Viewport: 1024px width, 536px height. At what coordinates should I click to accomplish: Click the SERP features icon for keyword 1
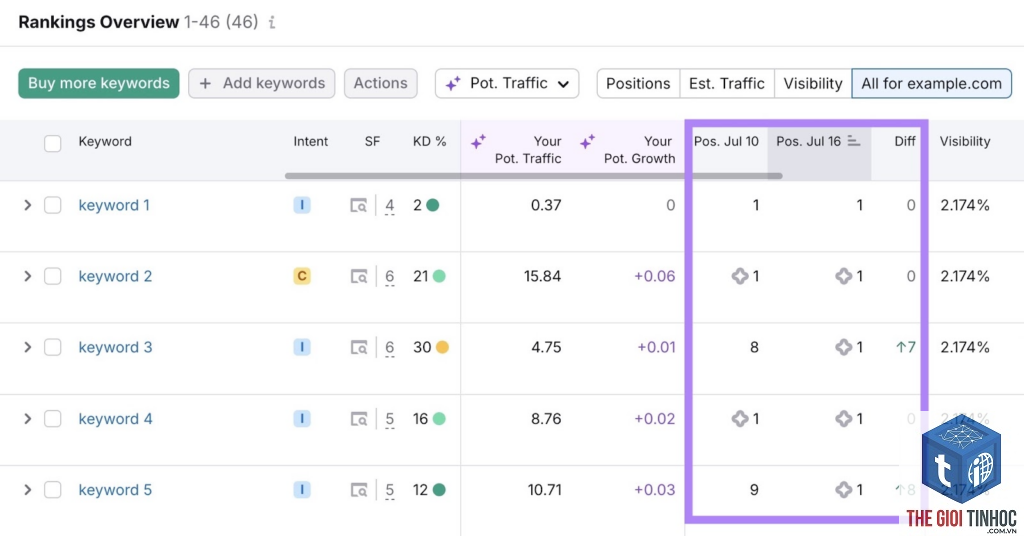coord(359,206)
